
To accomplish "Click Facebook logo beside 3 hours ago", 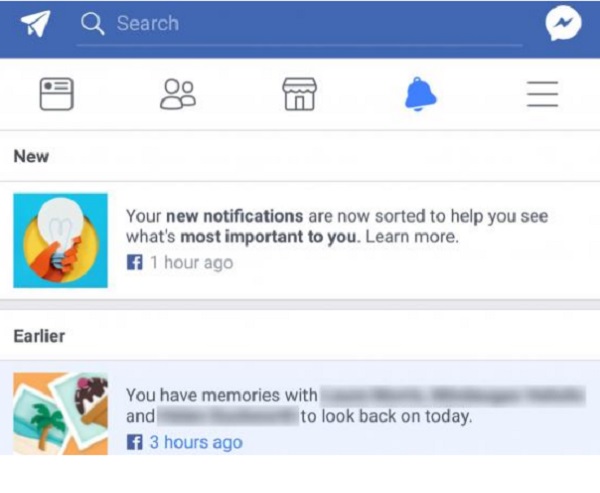I will [x=134, y=442].
